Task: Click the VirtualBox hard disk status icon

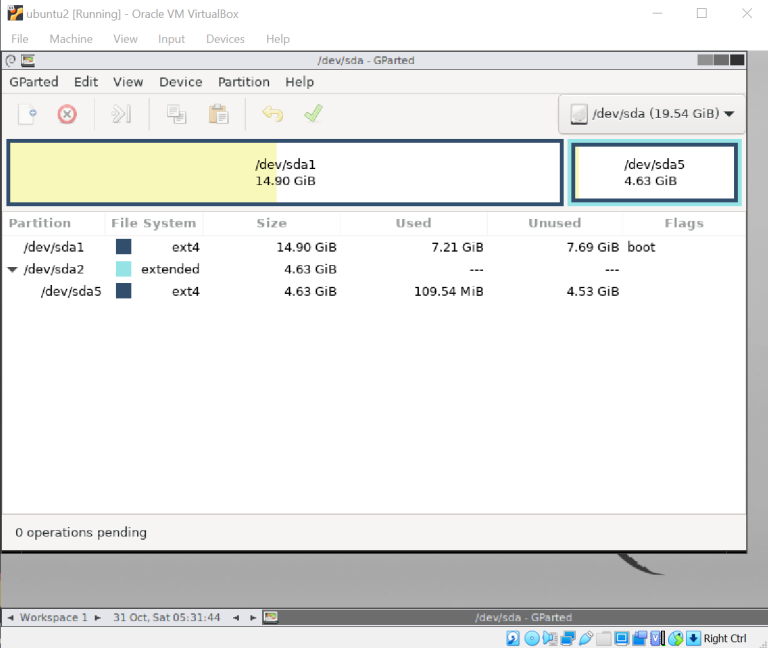Action: [512, 638]
